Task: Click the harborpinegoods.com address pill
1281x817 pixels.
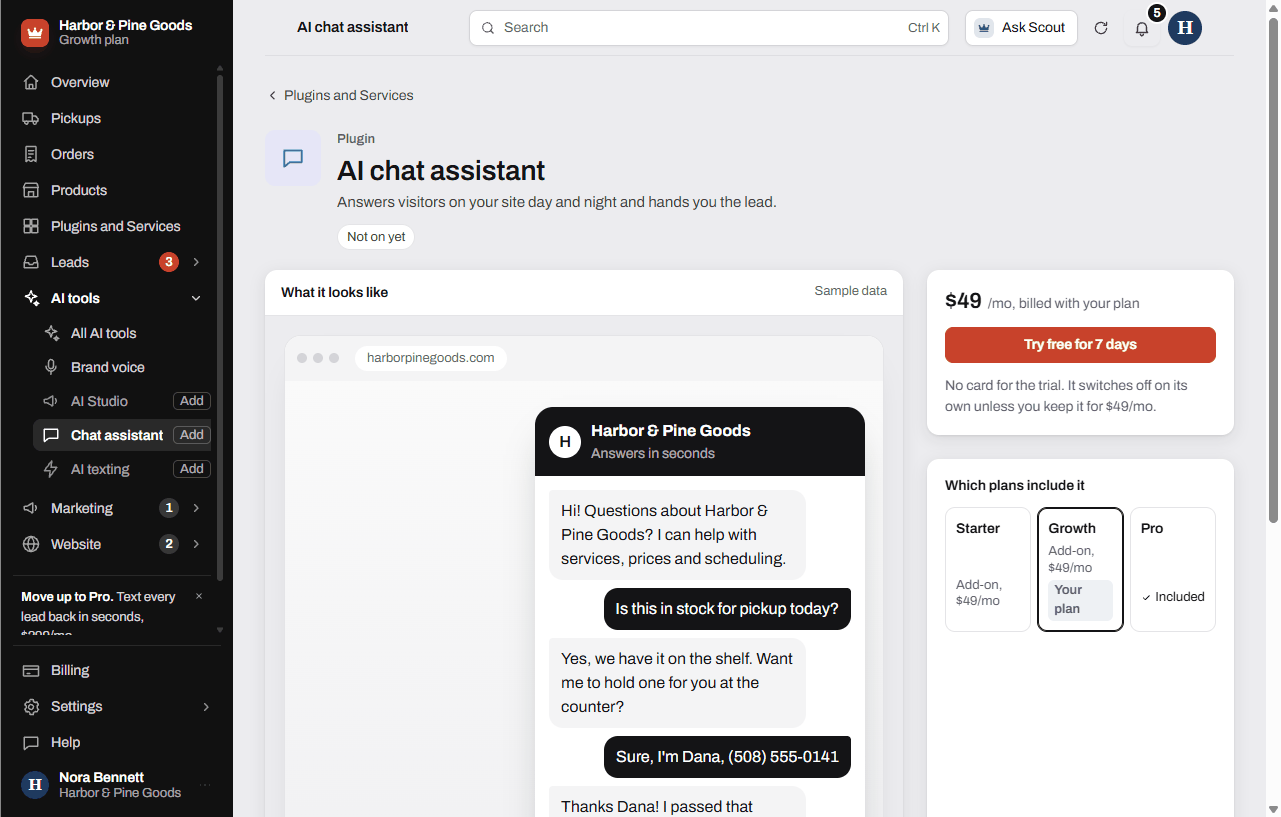Action: 431,358
